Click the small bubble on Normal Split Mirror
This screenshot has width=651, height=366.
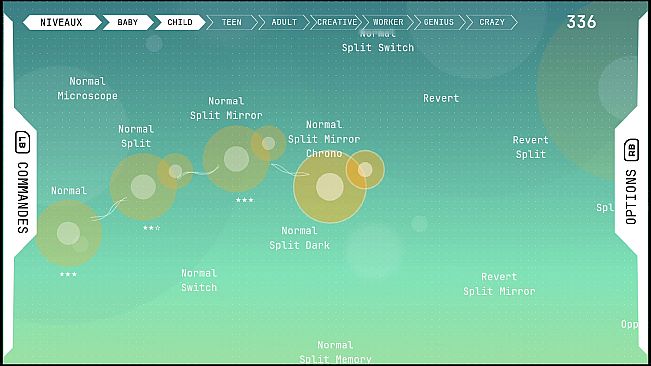click(268, 144)
